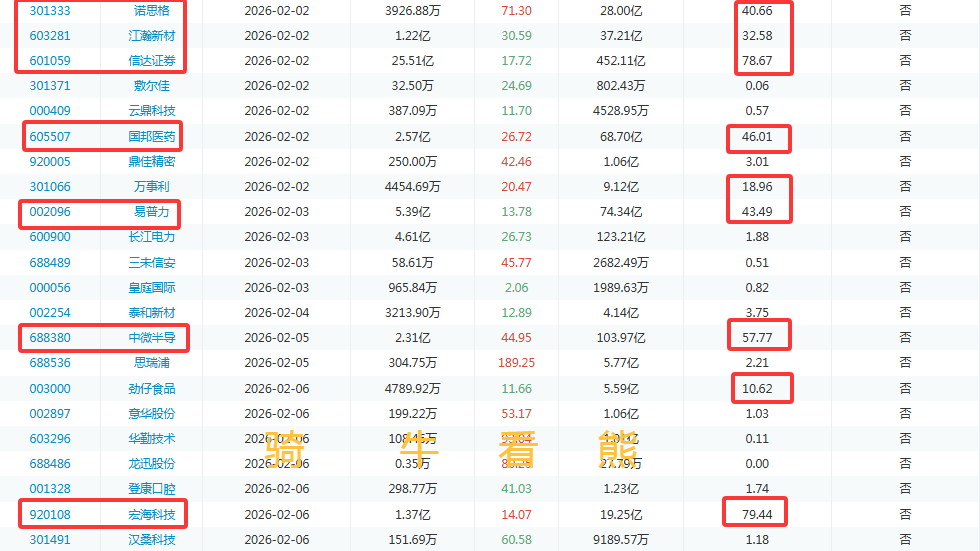Open stock code 301333 link

click(50, 10)
